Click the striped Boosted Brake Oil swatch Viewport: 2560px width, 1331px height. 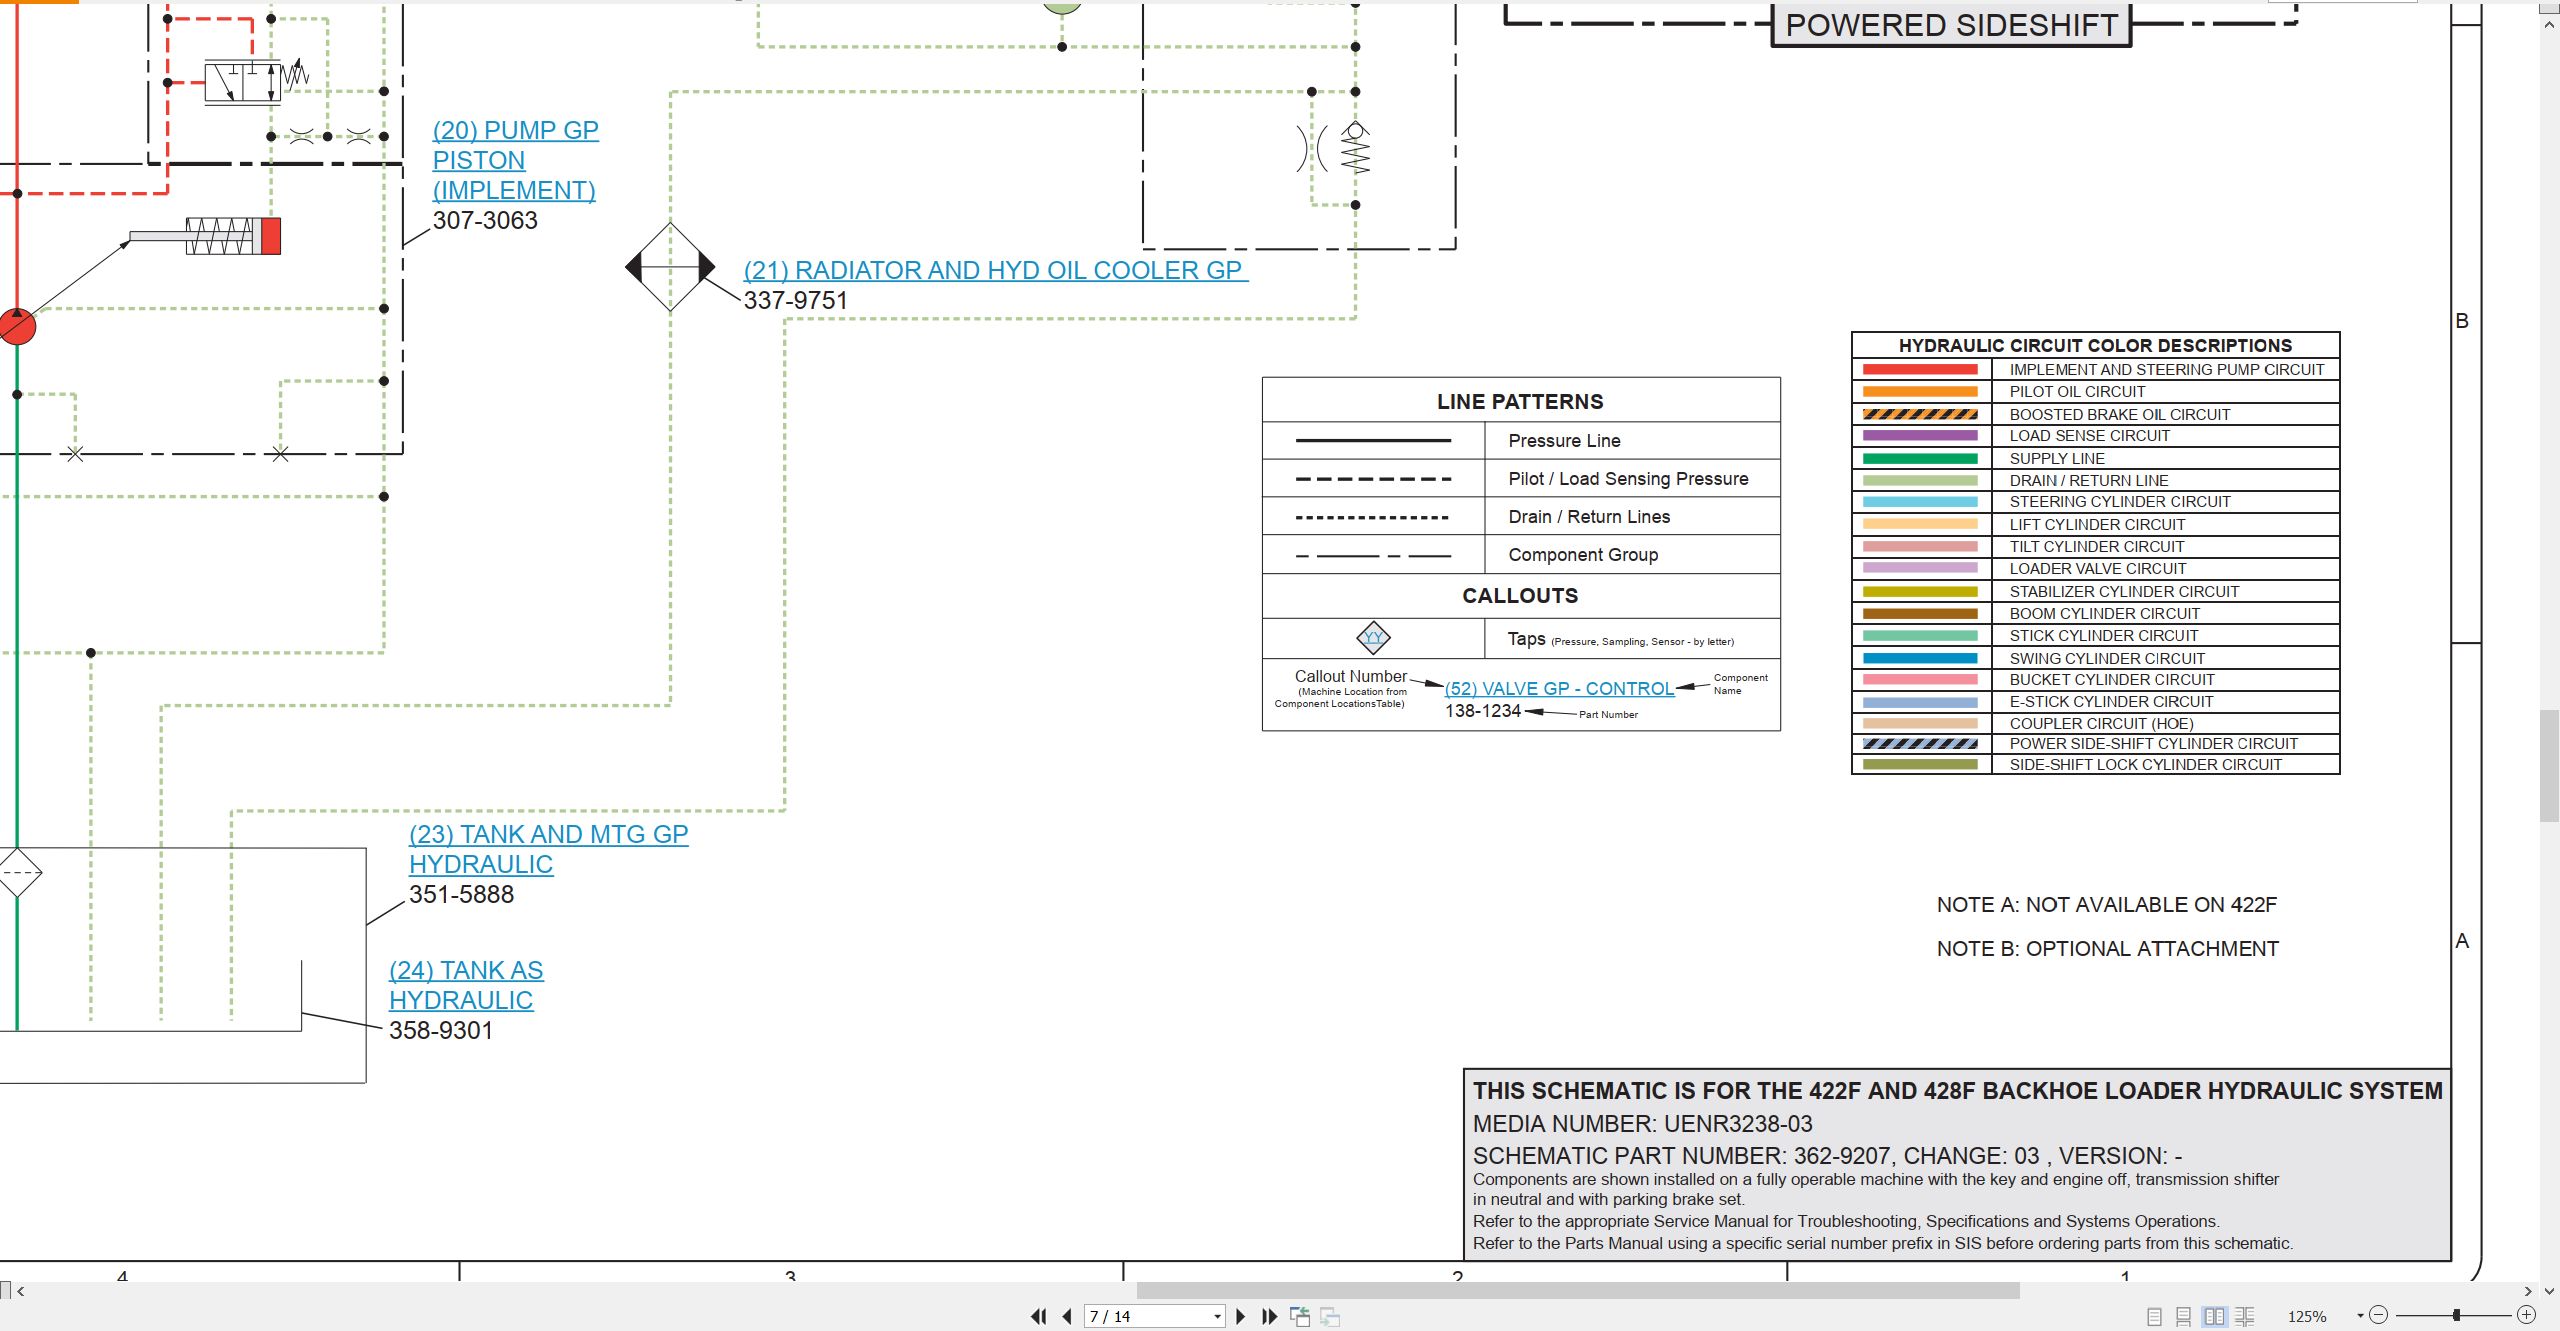(1920, 414)
